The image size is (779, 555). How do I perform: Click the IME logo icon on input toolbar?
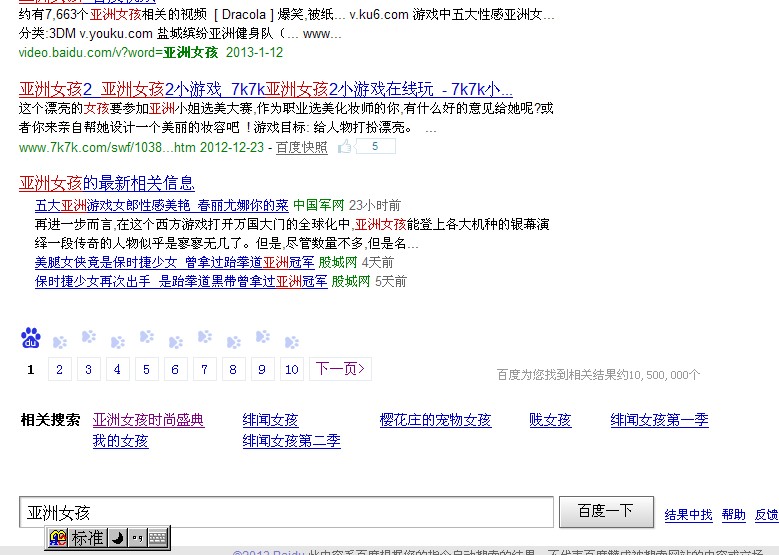pos(58,538)
